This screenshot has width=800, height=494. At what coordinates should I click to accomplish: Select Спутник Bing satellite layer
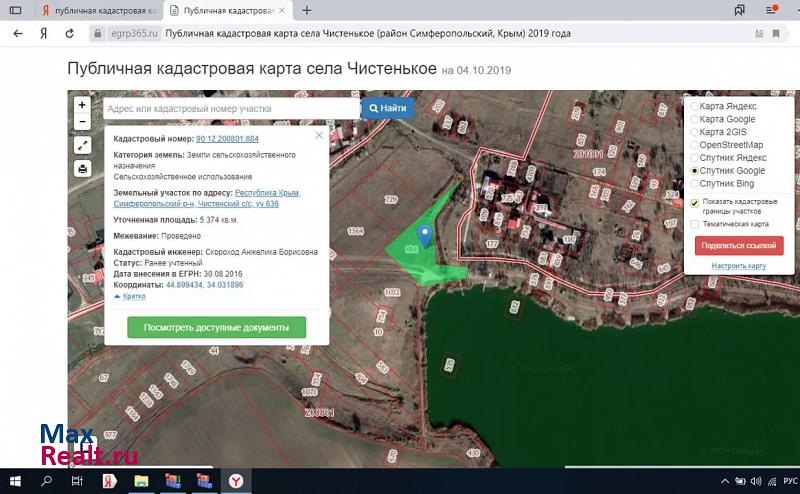(x=694, y=184)
